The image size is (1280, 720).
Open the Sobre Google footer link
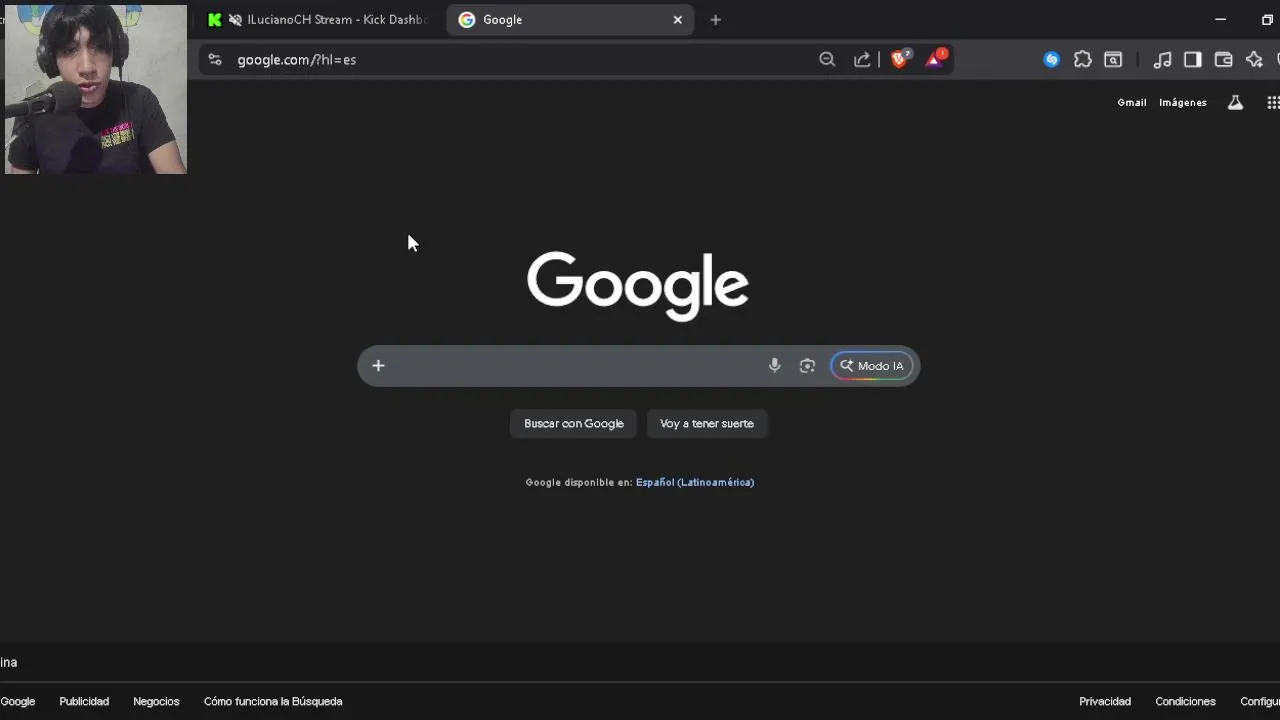click(17, 702)
